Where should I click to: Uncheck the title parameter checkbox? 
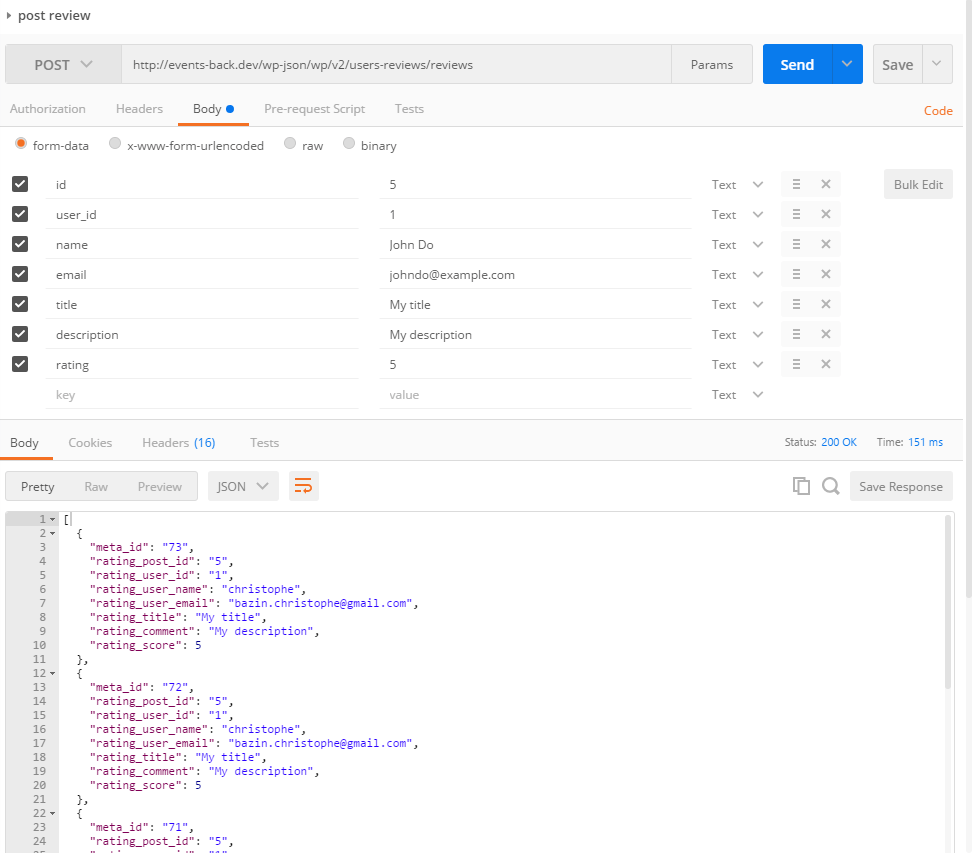(x=20, y=303)
